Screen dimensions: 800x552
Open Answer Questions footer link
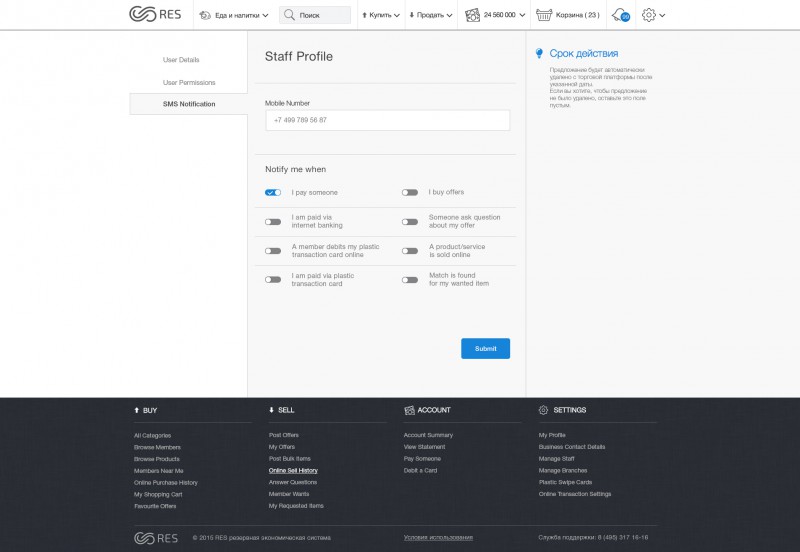tap(293, 482)
